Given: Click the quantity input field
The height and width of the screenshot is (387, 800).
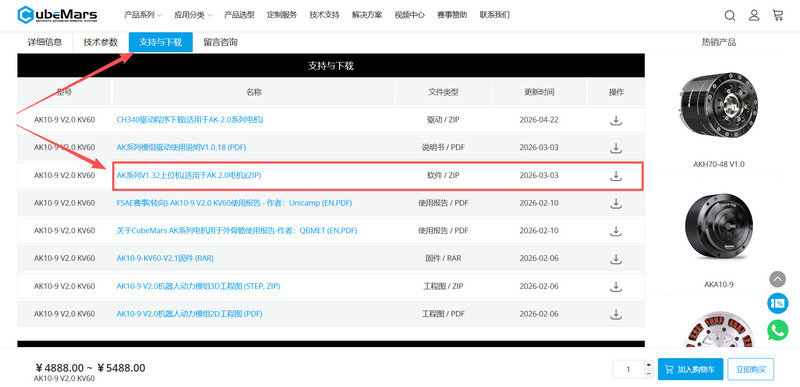Looking at the screenshot, I should coord(628,369).
